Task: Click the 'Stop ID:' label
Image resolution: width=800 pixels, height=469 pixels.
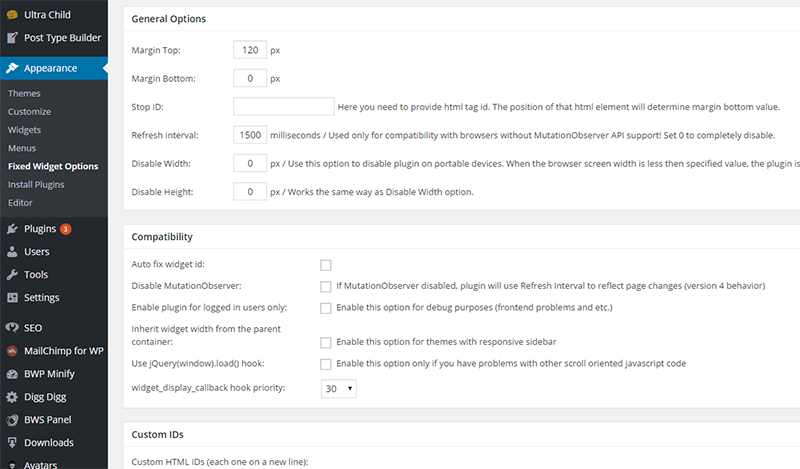Action: [147, 107]
